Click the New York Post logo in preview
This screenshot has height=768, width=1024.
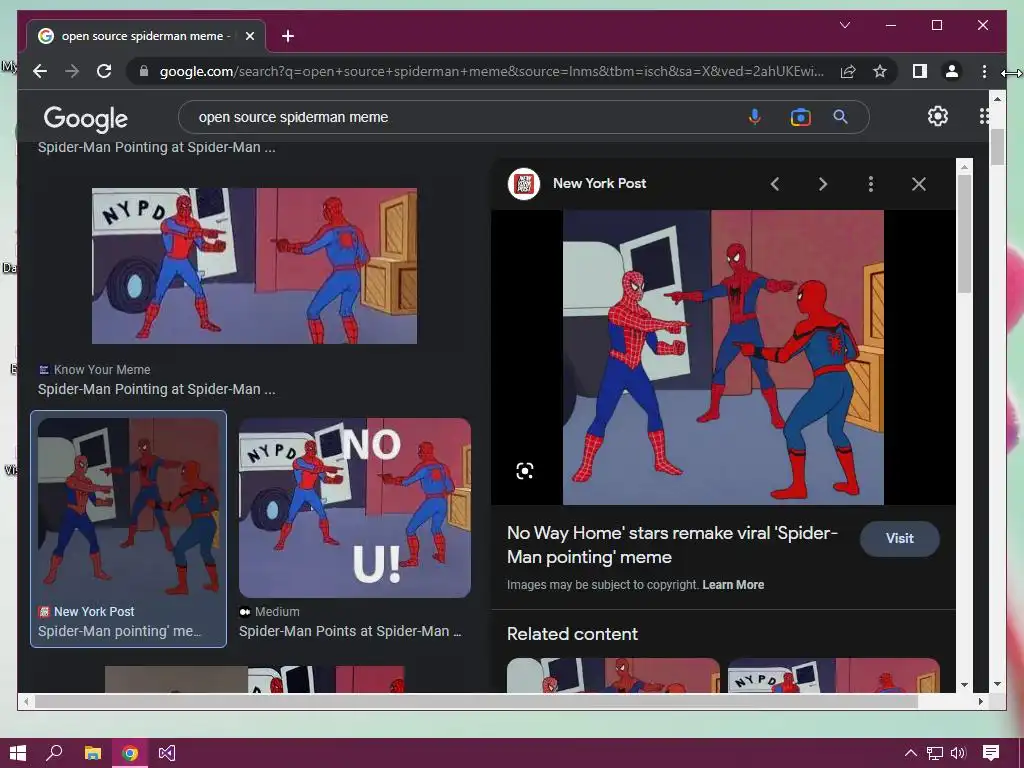click(524, 184)
